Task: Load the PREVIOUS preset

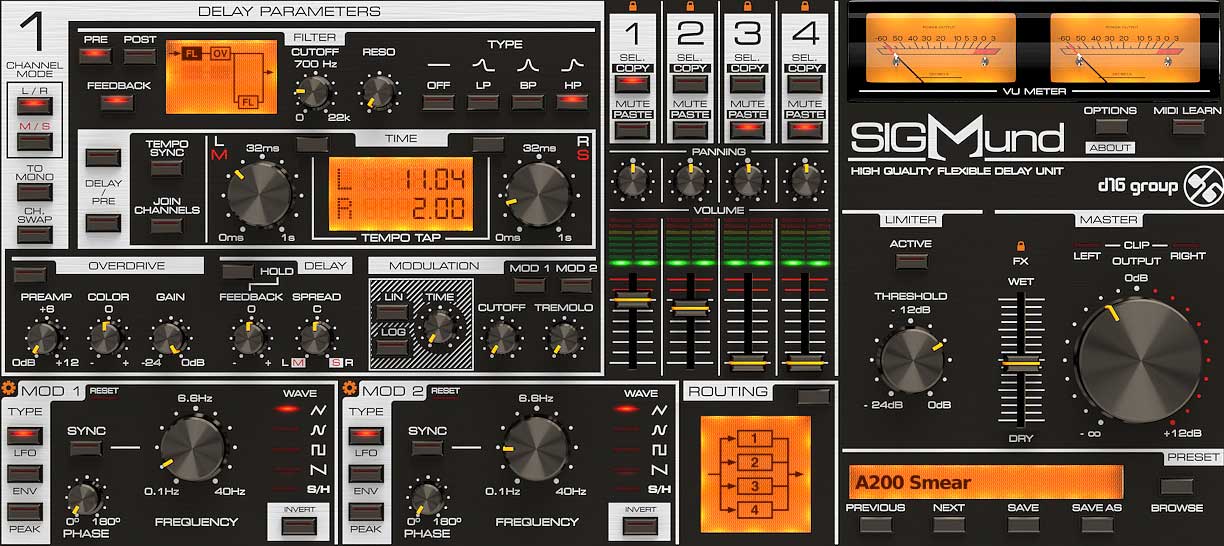Action: coord(874,524)
